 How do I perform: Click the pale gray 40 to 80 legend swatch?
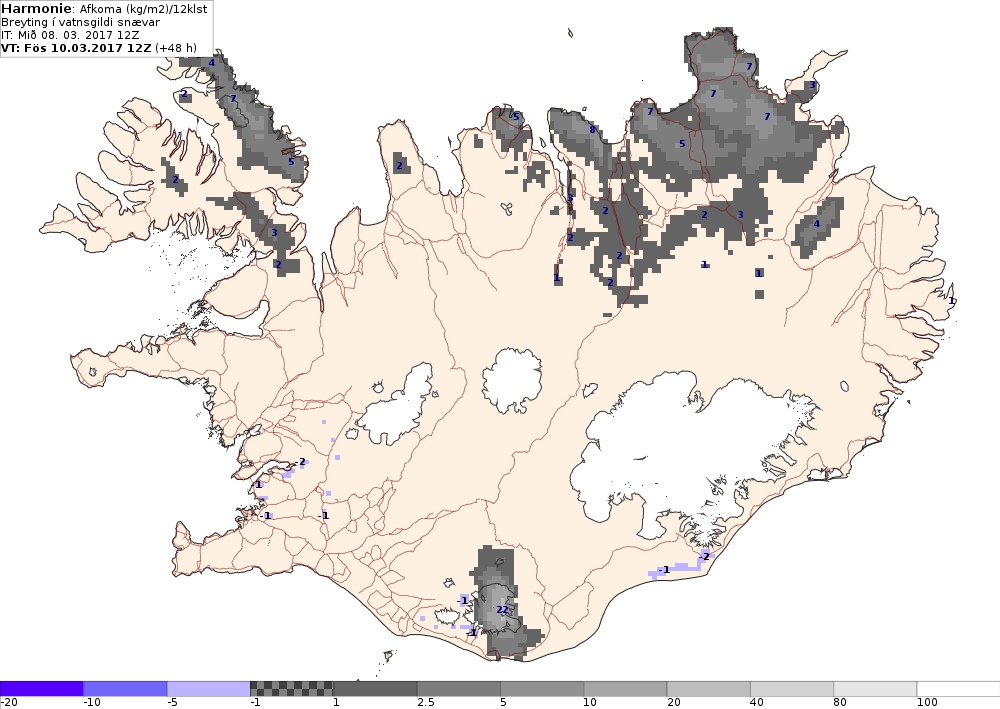(792, 689)
